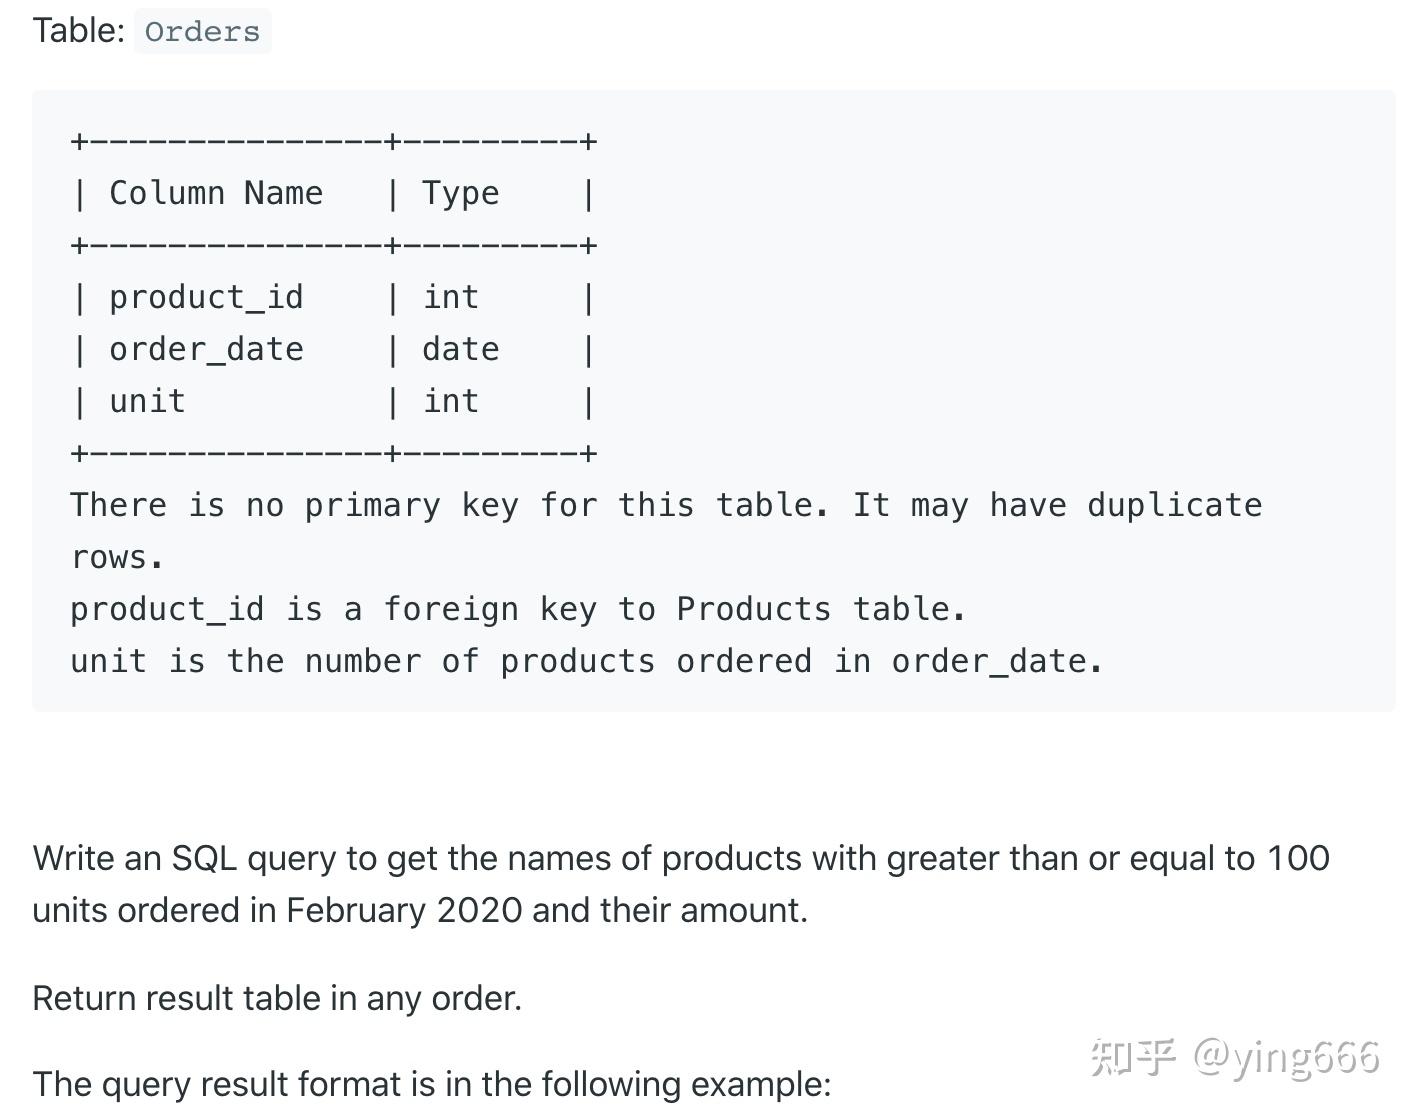Click 'The query result format' sentence
Screen dimensions: 1416x1120
[x=432, y=1084]
